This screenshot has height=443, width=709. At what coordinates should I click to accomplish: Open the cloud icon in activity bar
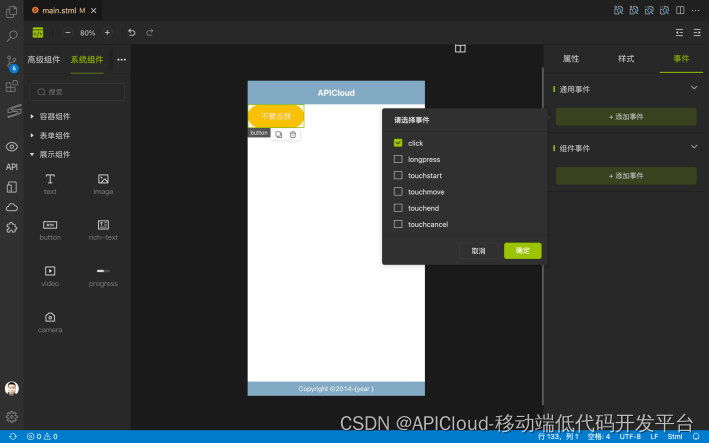(12, 207)
